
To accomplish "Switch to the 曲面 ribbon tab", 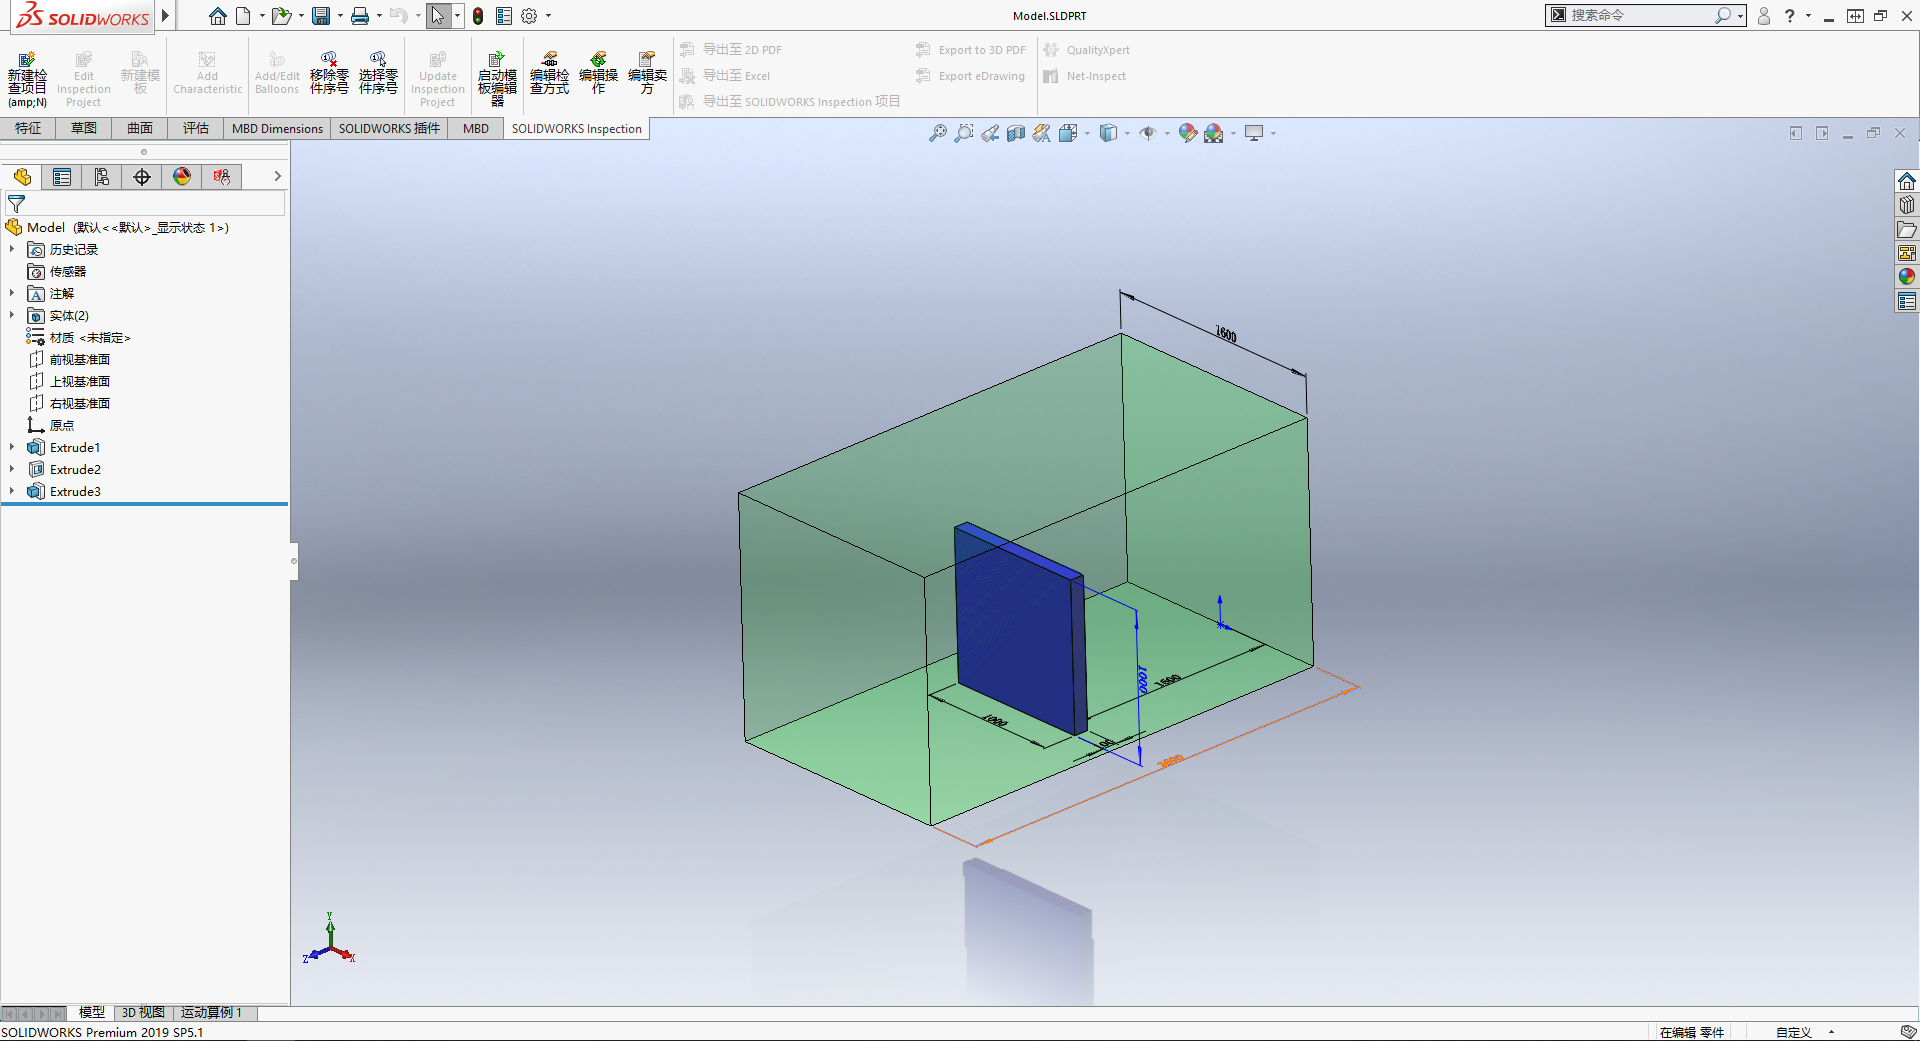I will [x=140, y=128].
